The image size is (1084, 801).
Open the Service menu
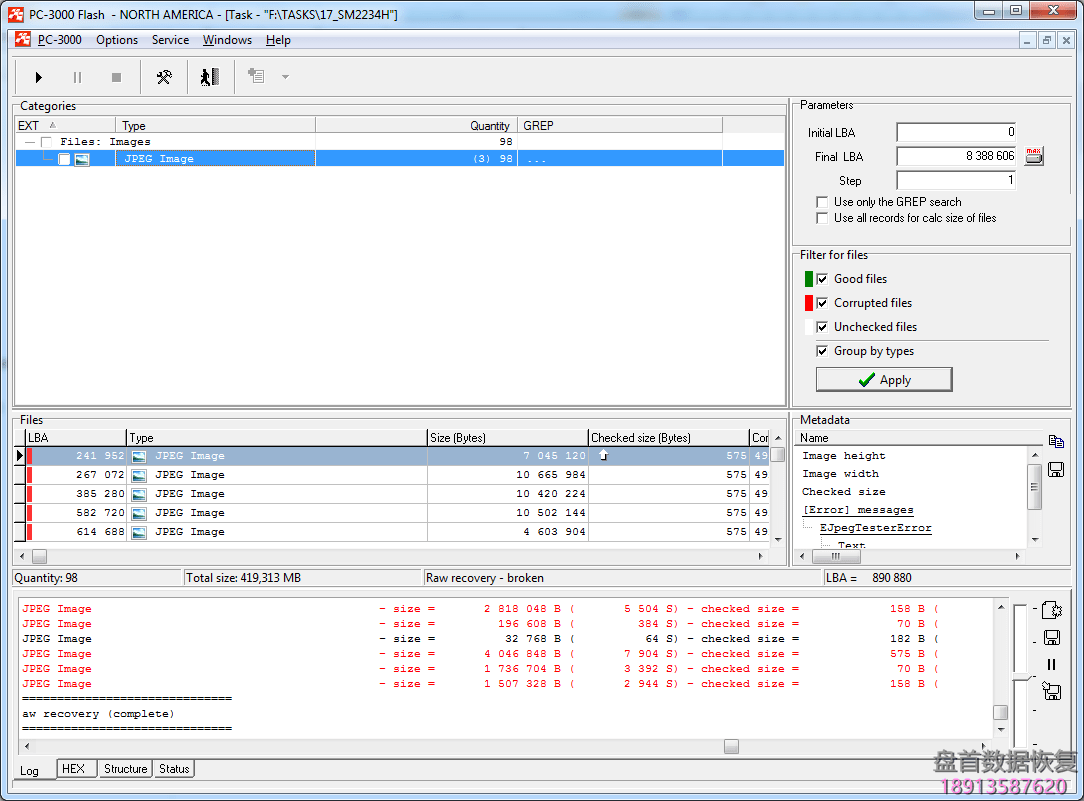coord(170,40)
